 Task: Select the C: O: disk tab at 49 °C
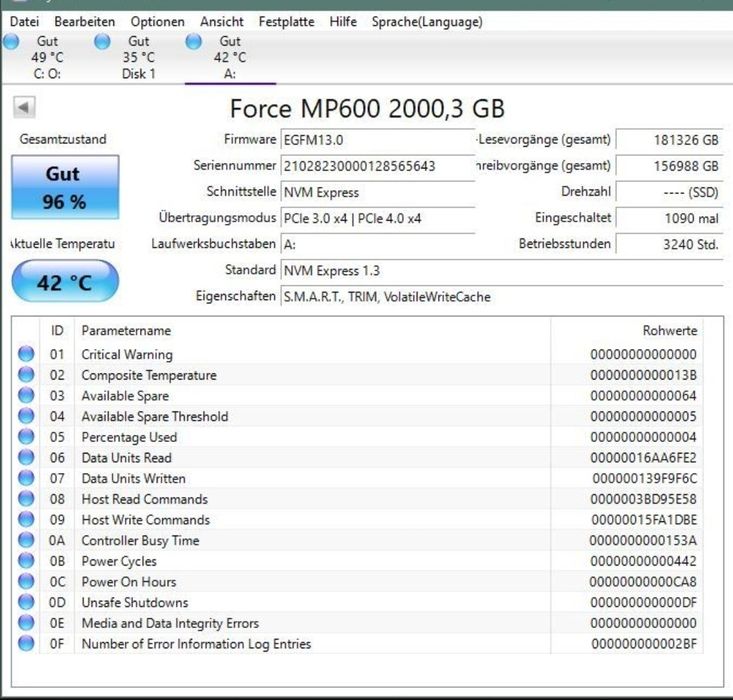tap(46, 57)
